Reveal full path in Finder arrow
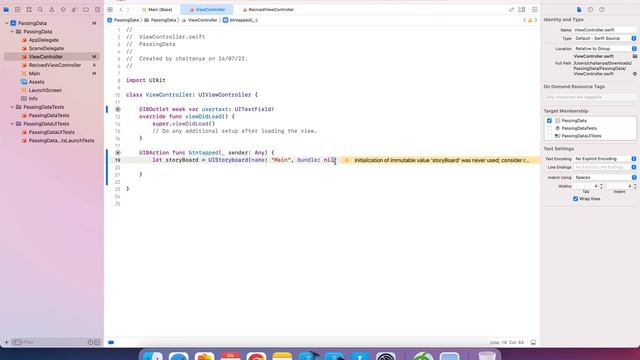 point(635,74)
